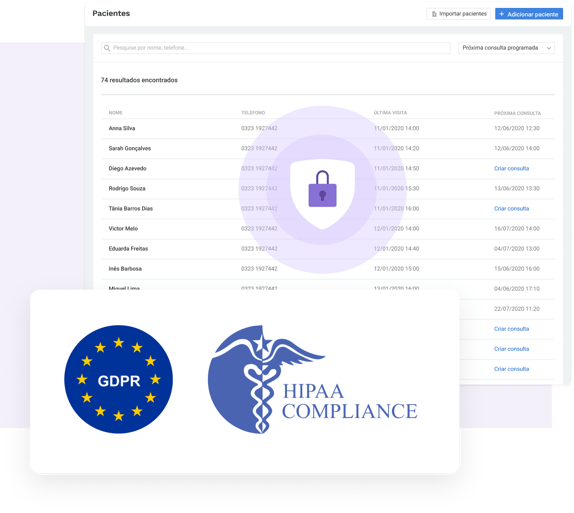Click the Pacientes page title

(111, 13)
